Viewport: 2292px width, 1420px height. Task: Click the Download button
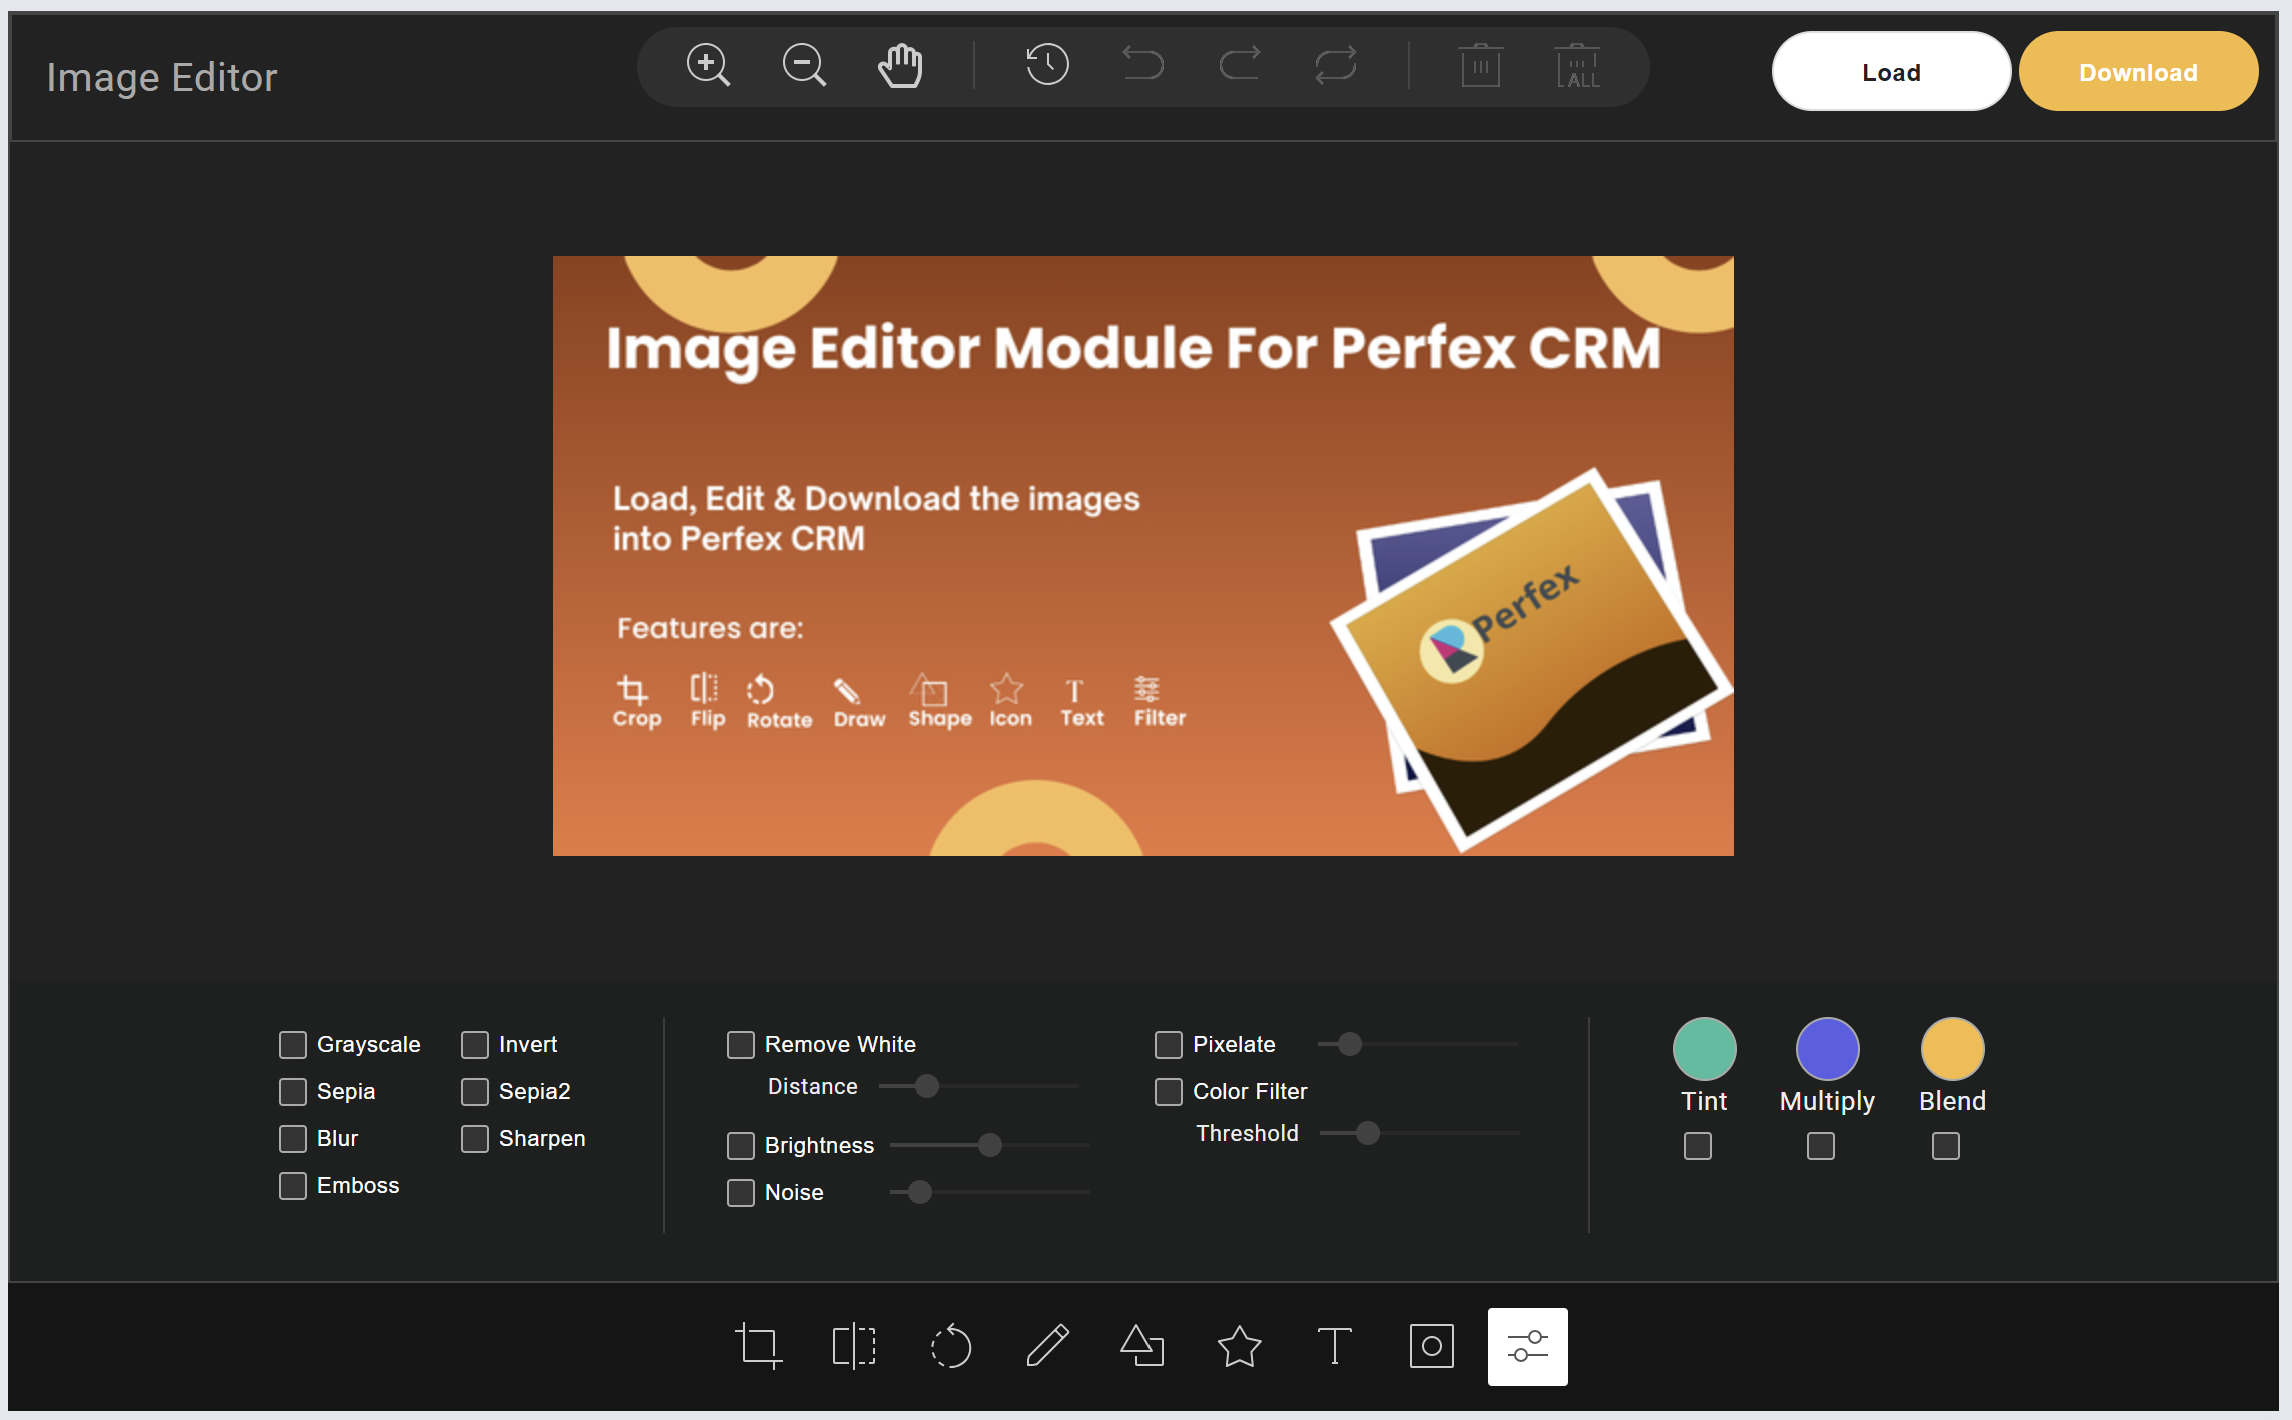(2138, 71)
